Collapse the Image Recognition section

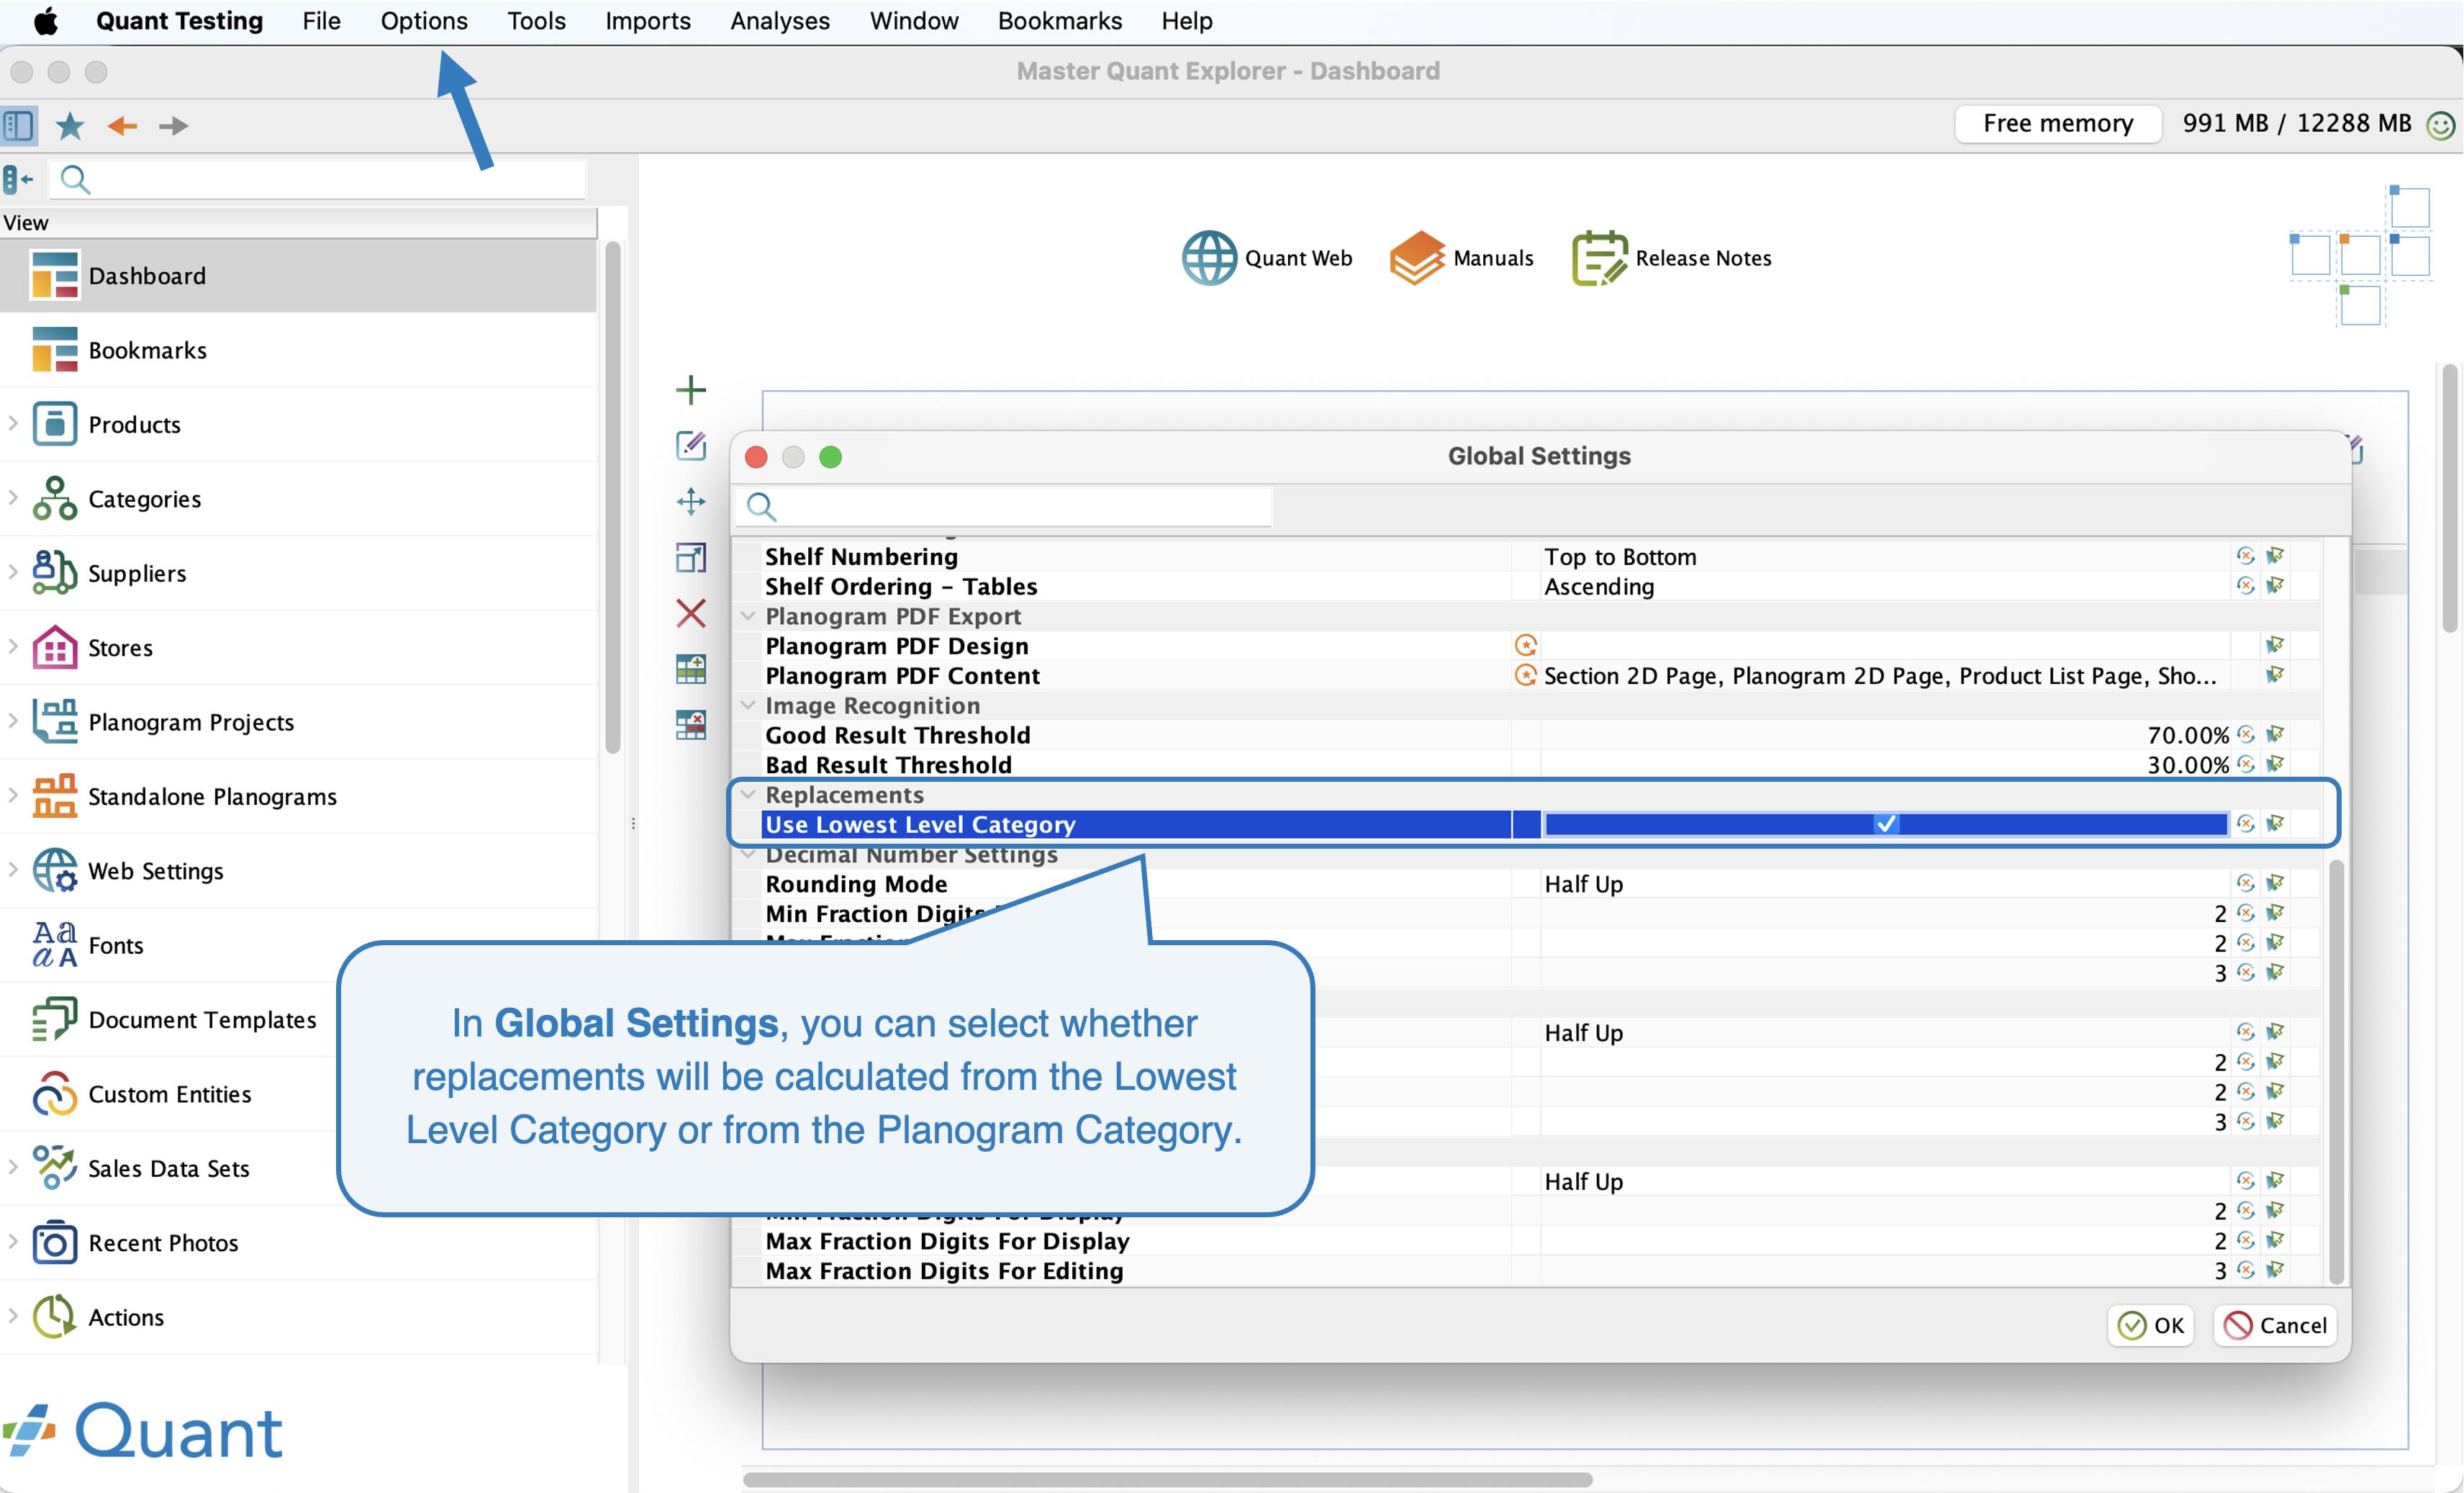pyautogui.click(x=748, y=705)
